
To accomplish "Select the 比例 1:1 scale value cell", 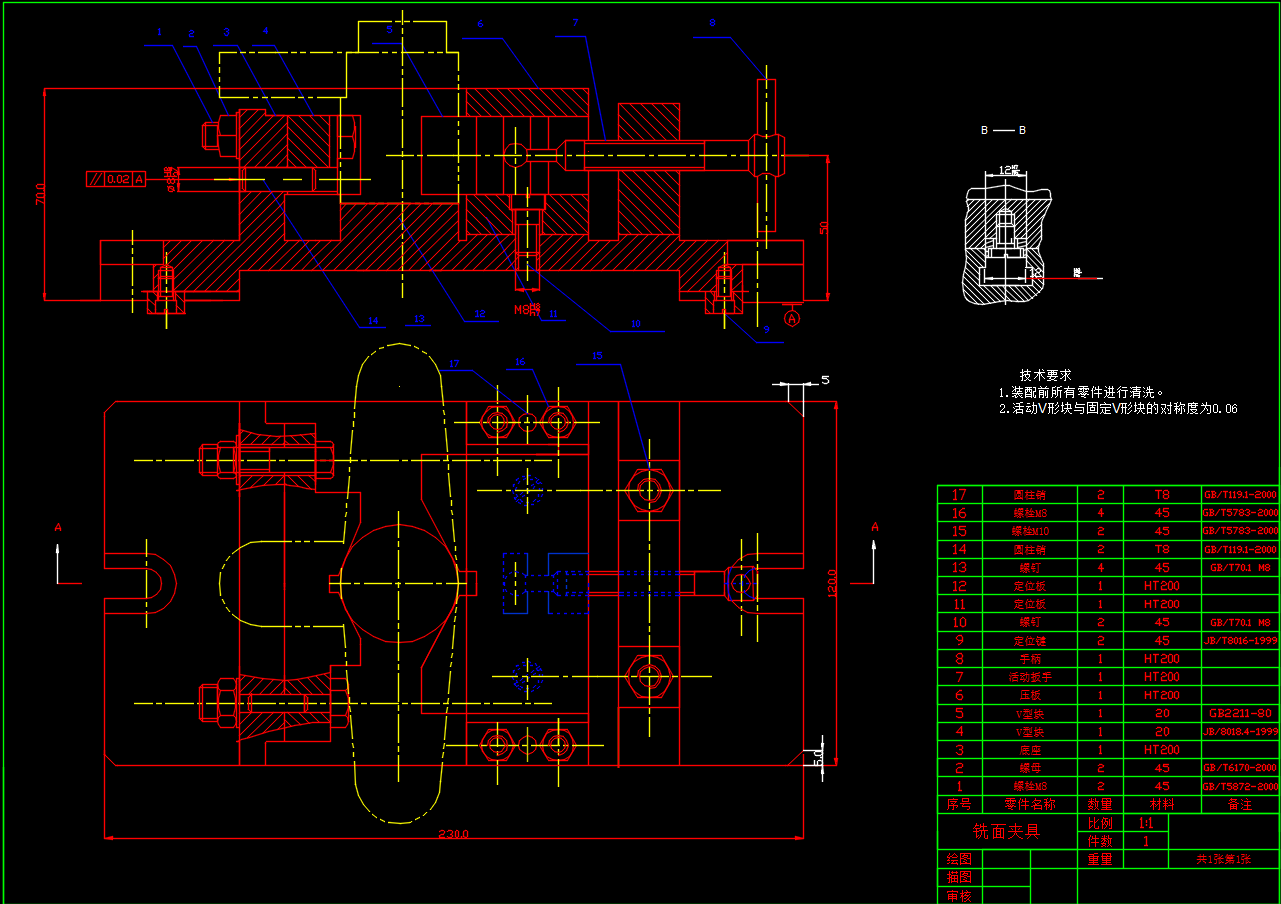I will click(x=1145, y=823).
